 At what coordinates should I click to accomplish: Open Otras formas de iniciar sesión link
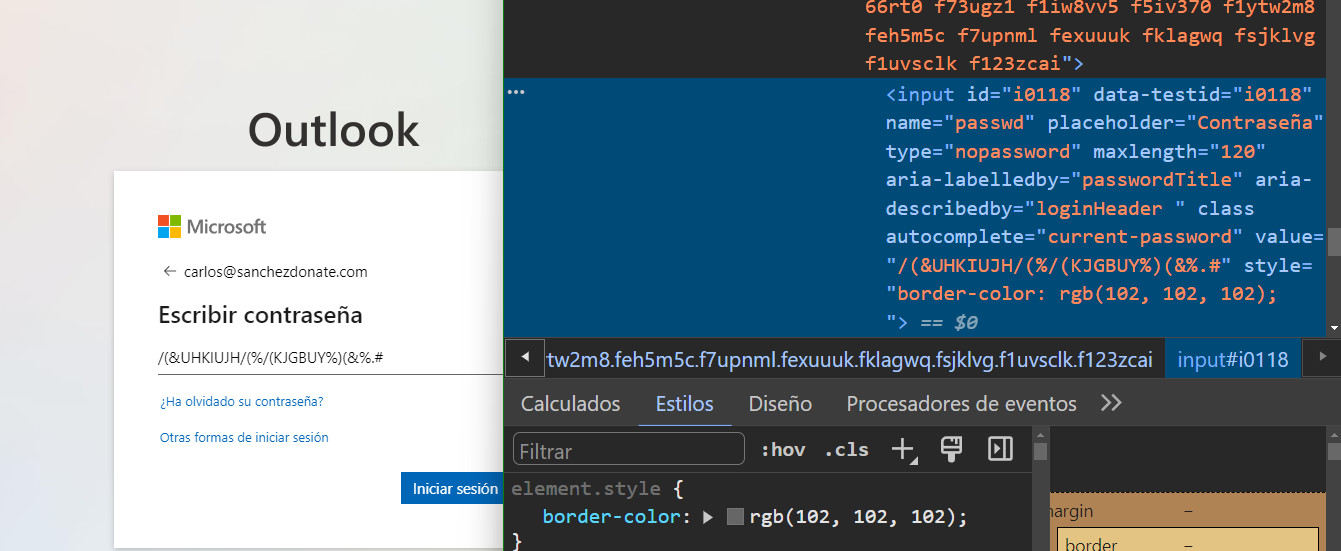click(x=244, y=438)
